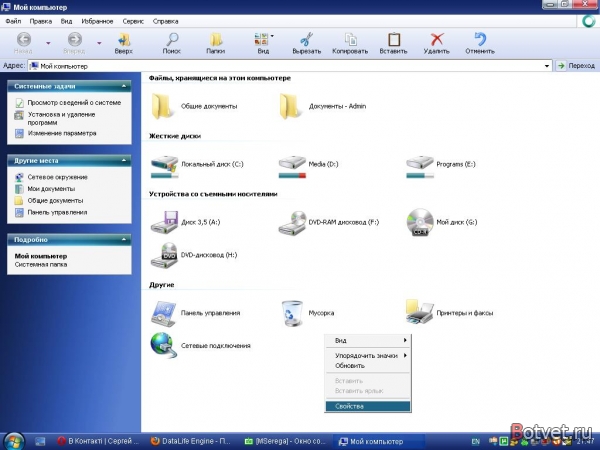Click the Back (Назад) toolbar button

[23, 43]
